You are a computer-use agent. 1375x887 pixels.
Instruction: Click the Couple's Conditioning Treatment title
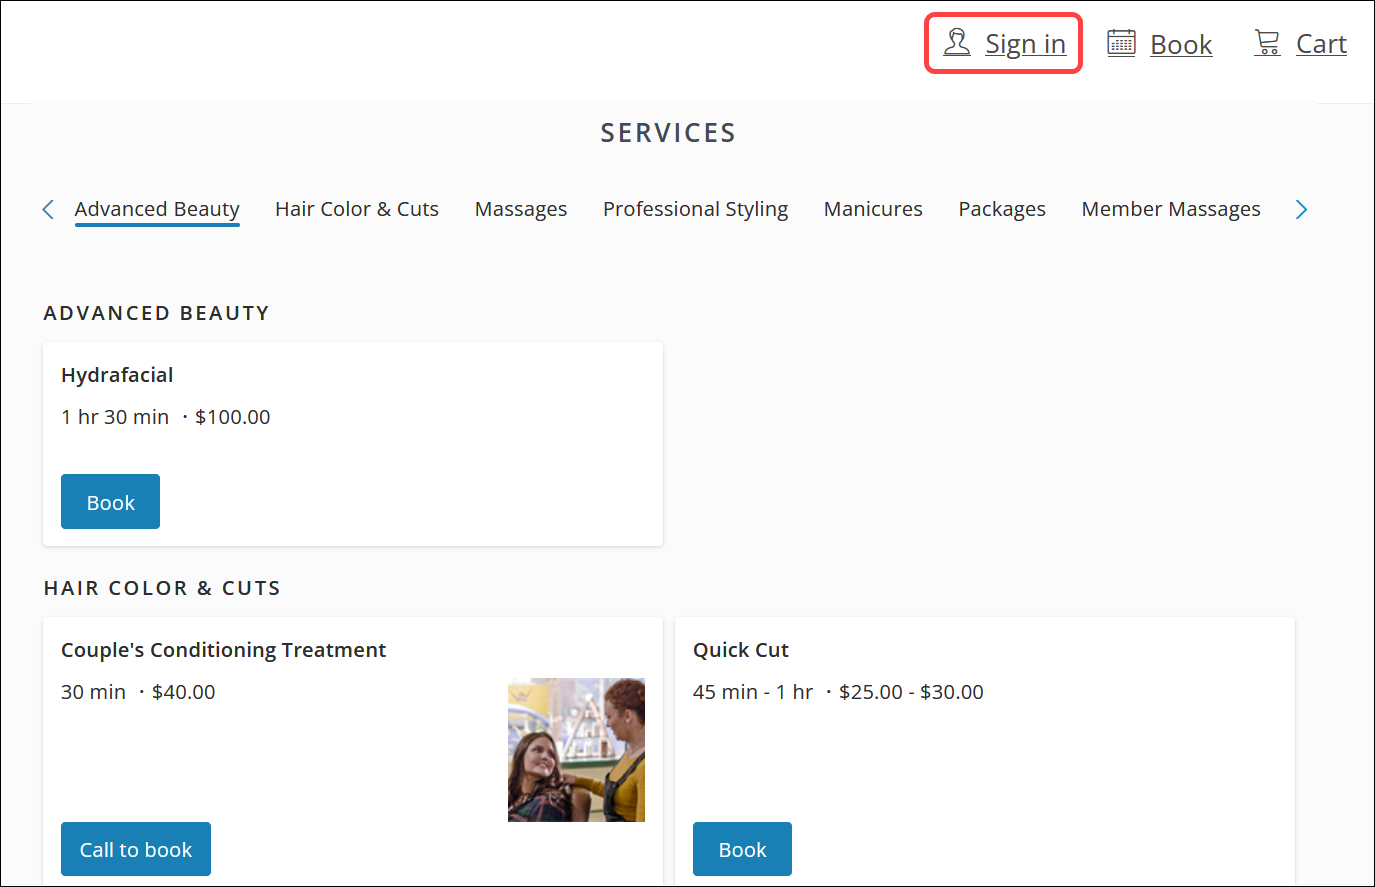[x=223, y=650]
